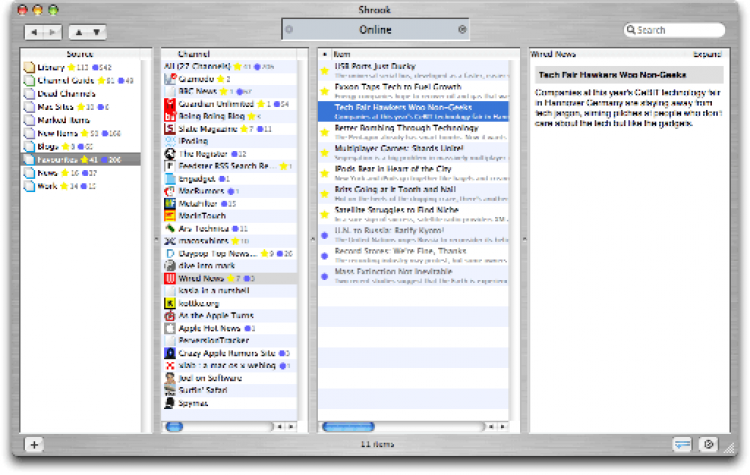The image size is (750, 475).
Task: Toggle star on Brits Going at It item
Action: [325, 194]
